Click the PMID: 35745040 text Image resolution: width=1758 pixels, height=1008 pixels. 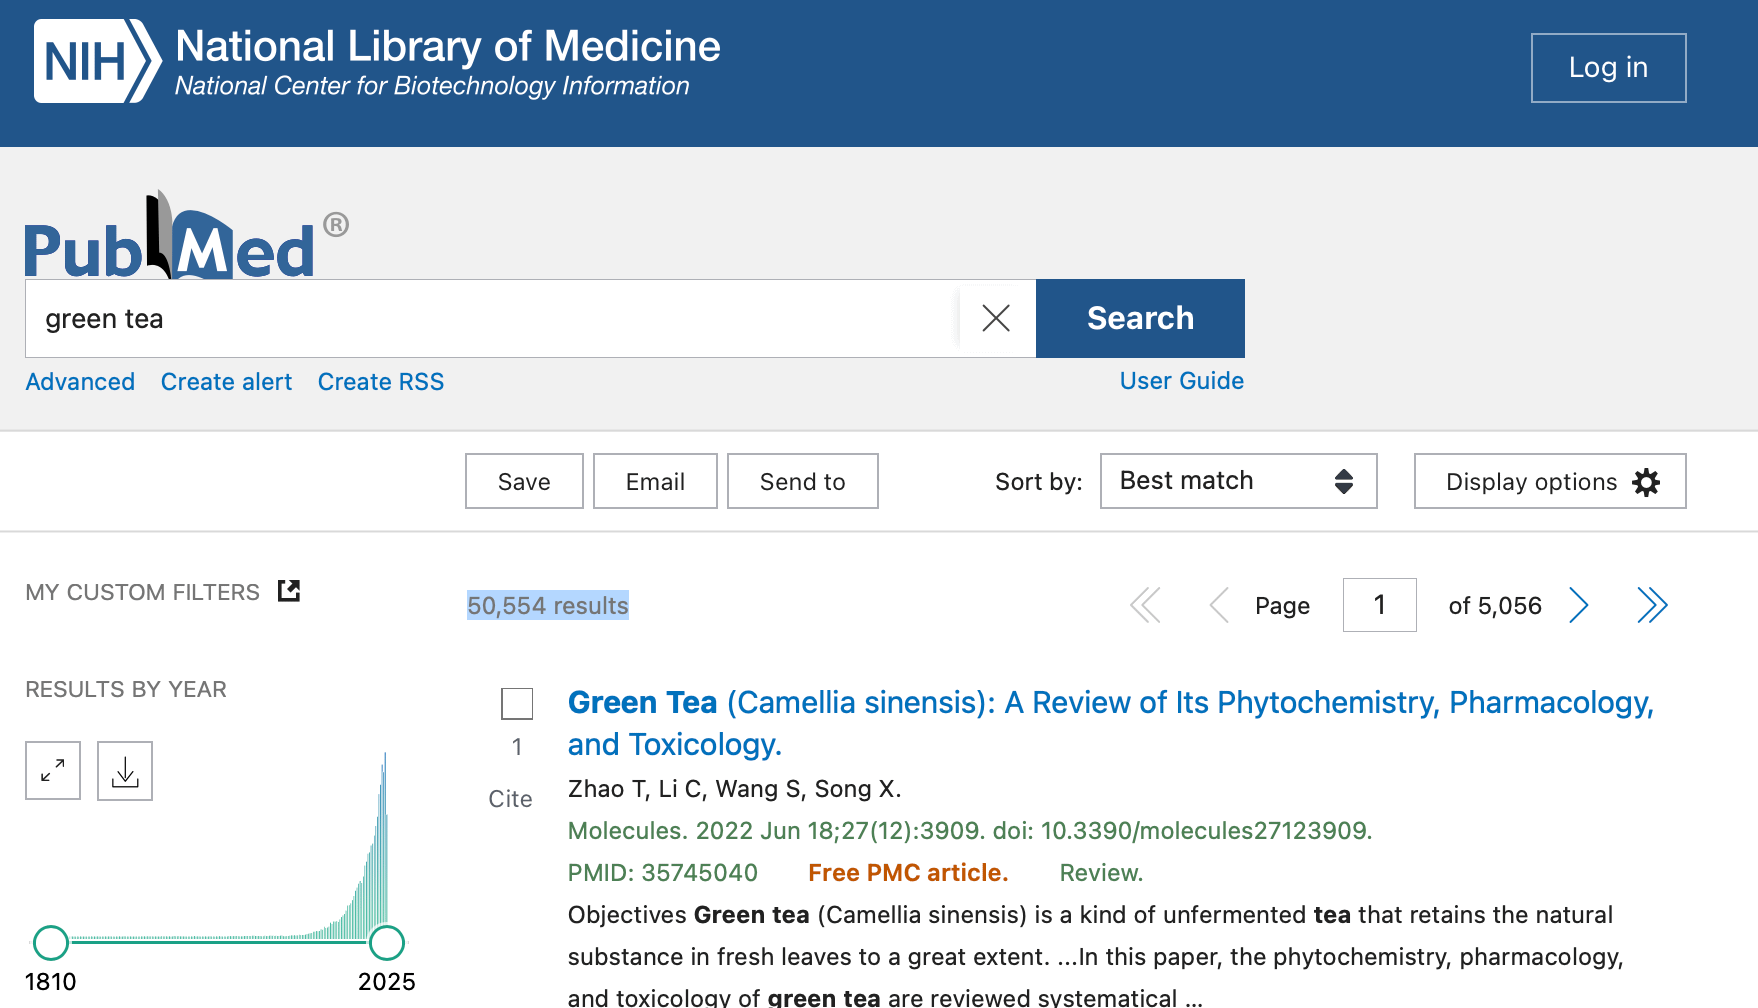663,873
